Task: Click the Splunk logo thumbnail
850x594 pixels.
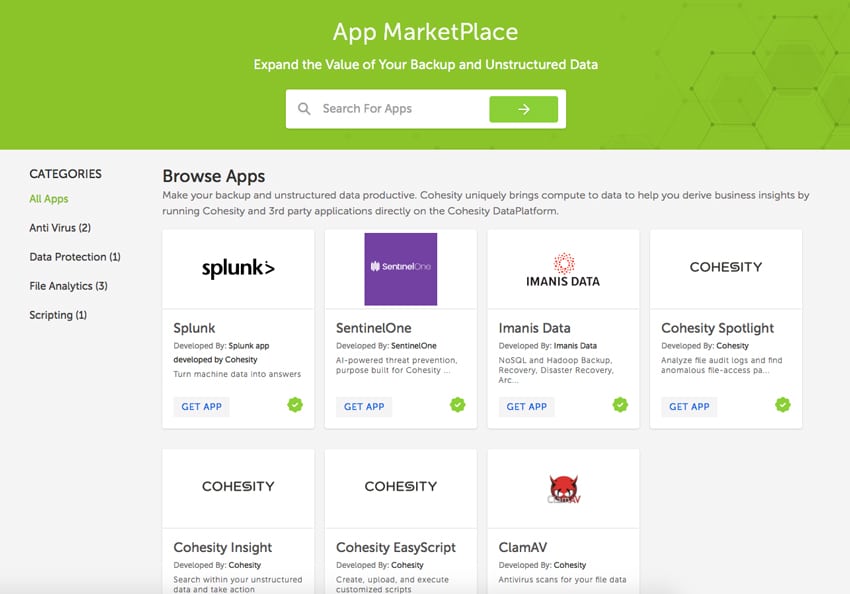Action: pyautogui.click(x=238, y=268)
